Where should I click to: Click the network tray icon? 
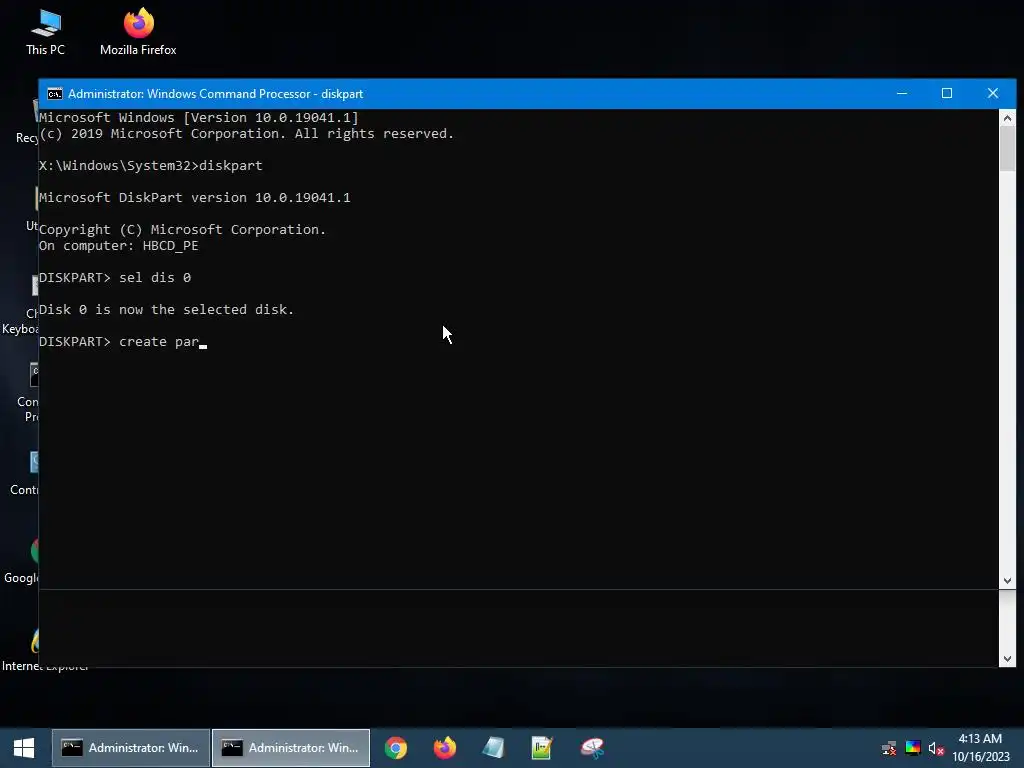(889, 748)
